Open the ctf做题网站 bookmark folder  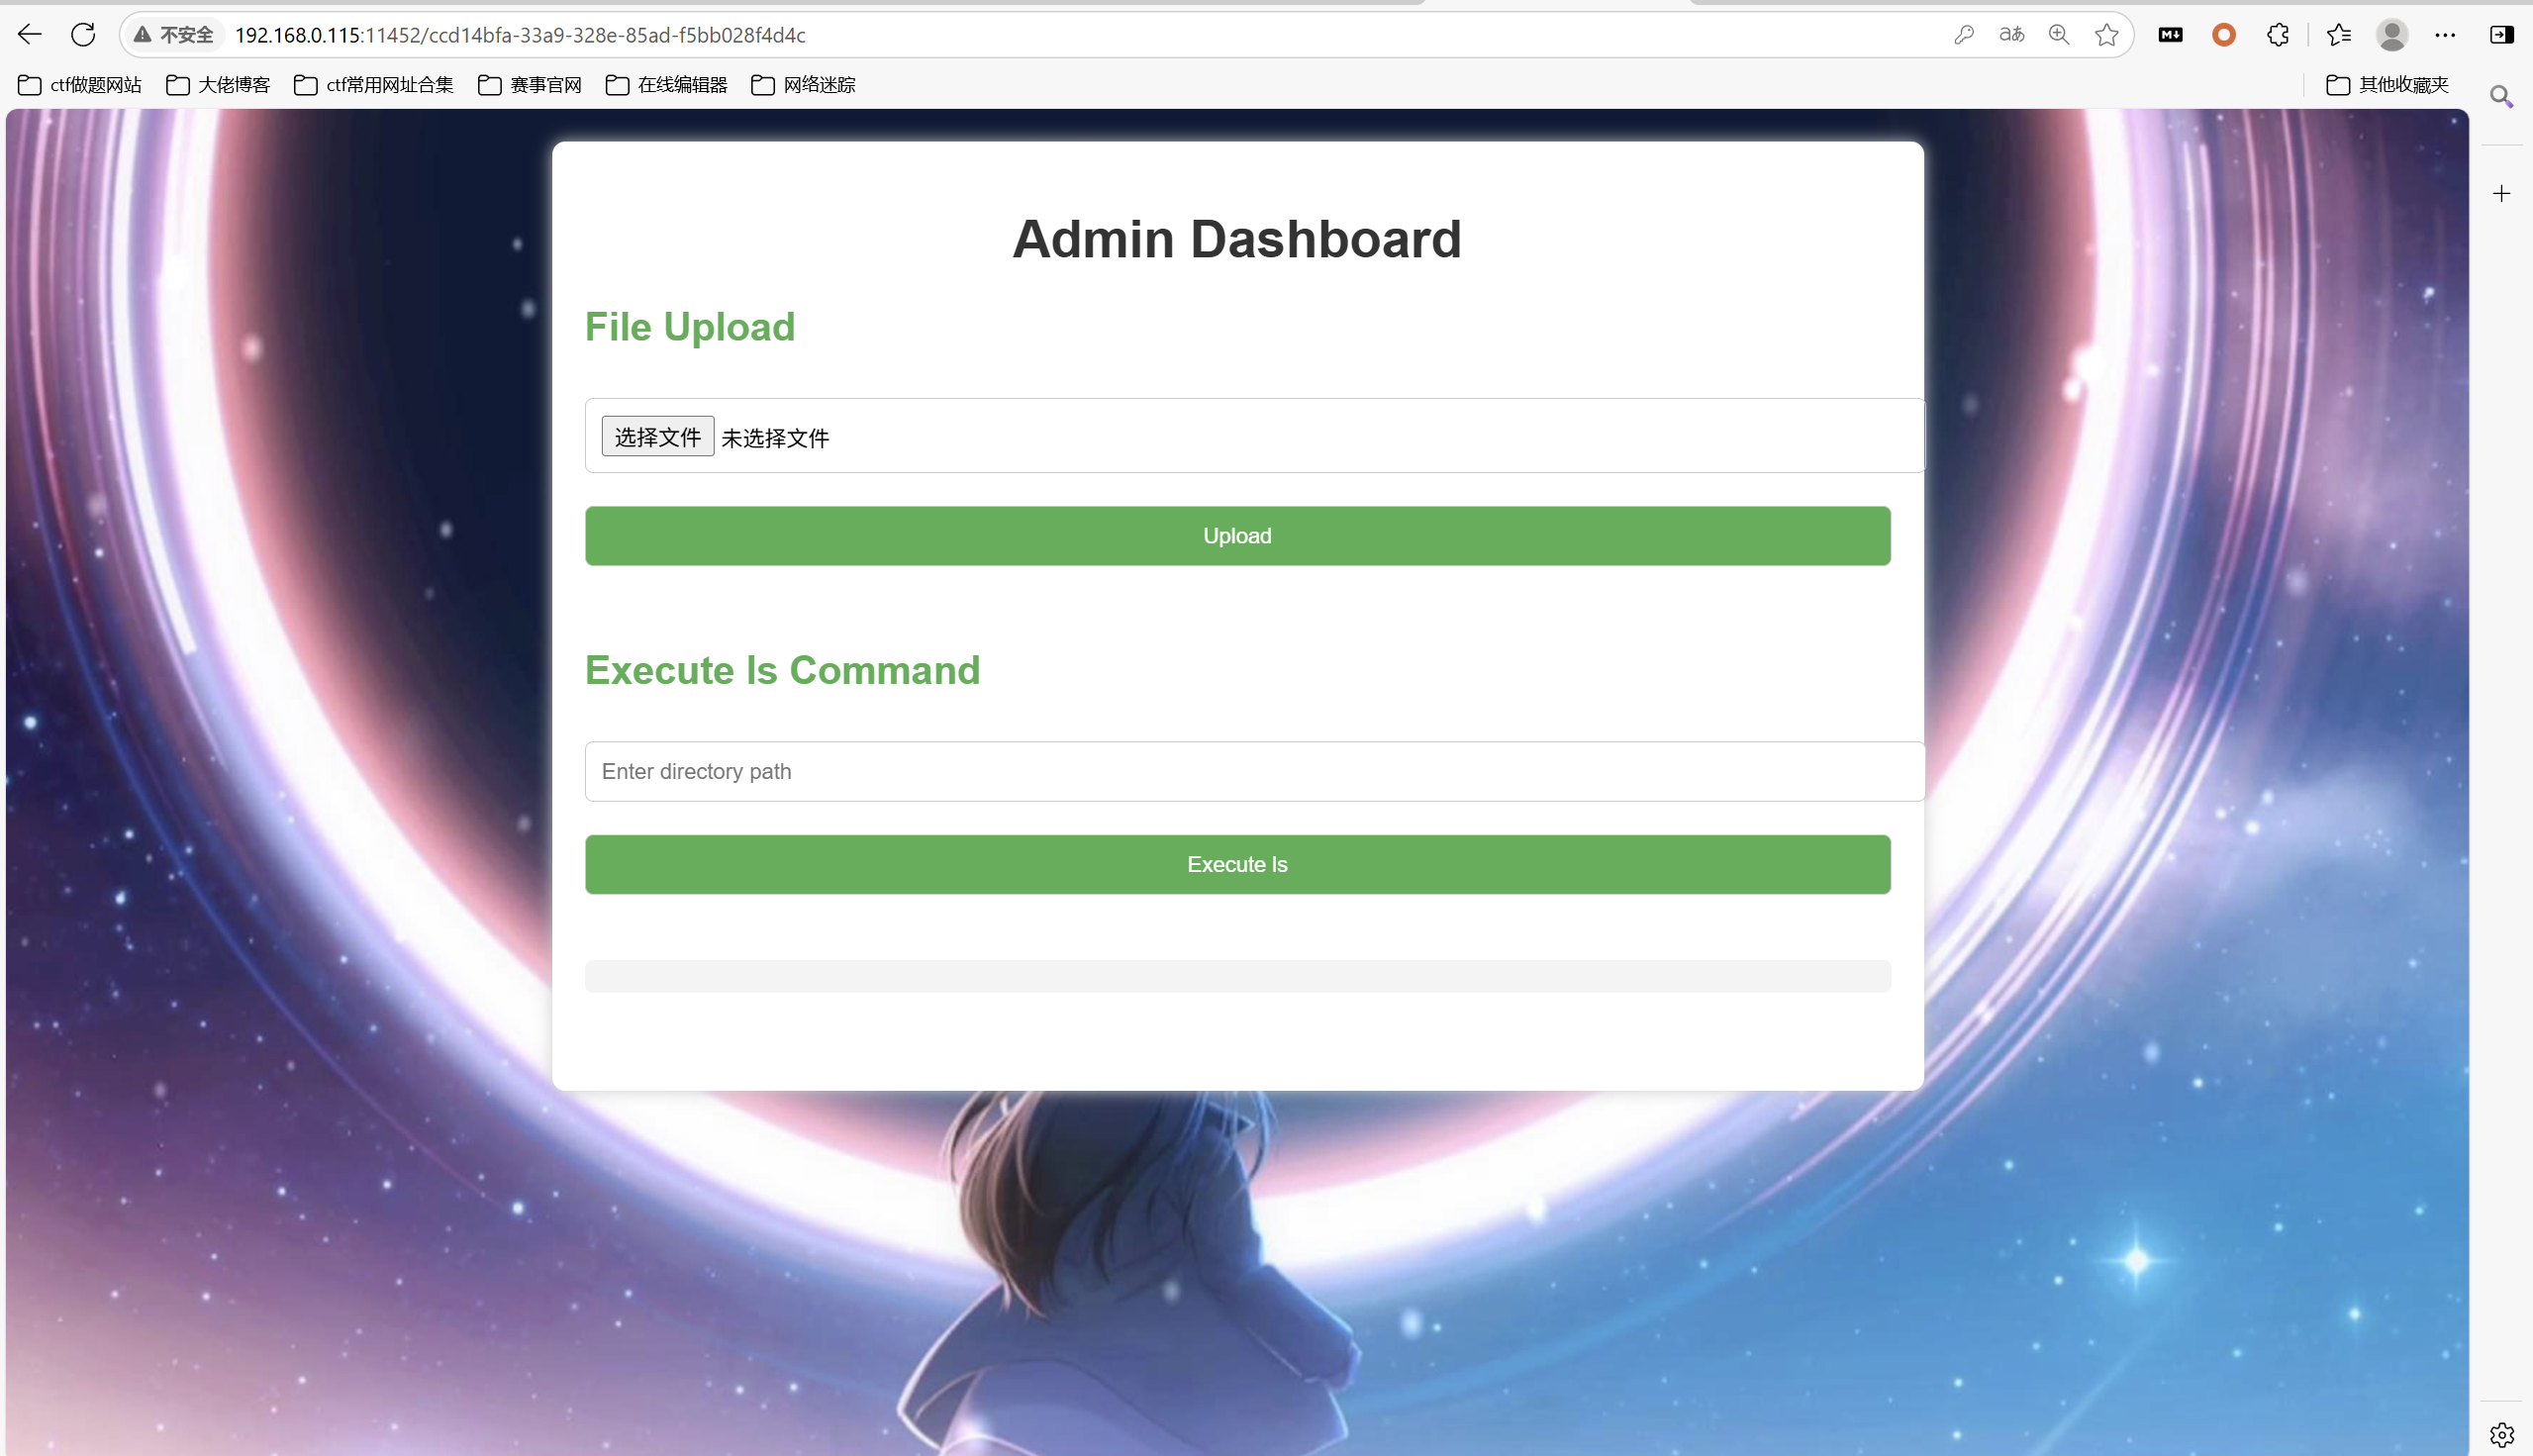click(x=80, y=85)
